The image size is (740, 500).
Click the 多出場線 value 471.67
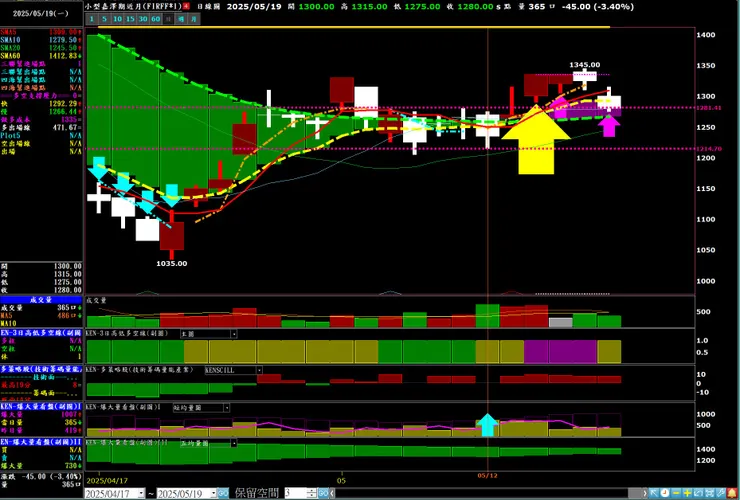click(x=65, y=127)
